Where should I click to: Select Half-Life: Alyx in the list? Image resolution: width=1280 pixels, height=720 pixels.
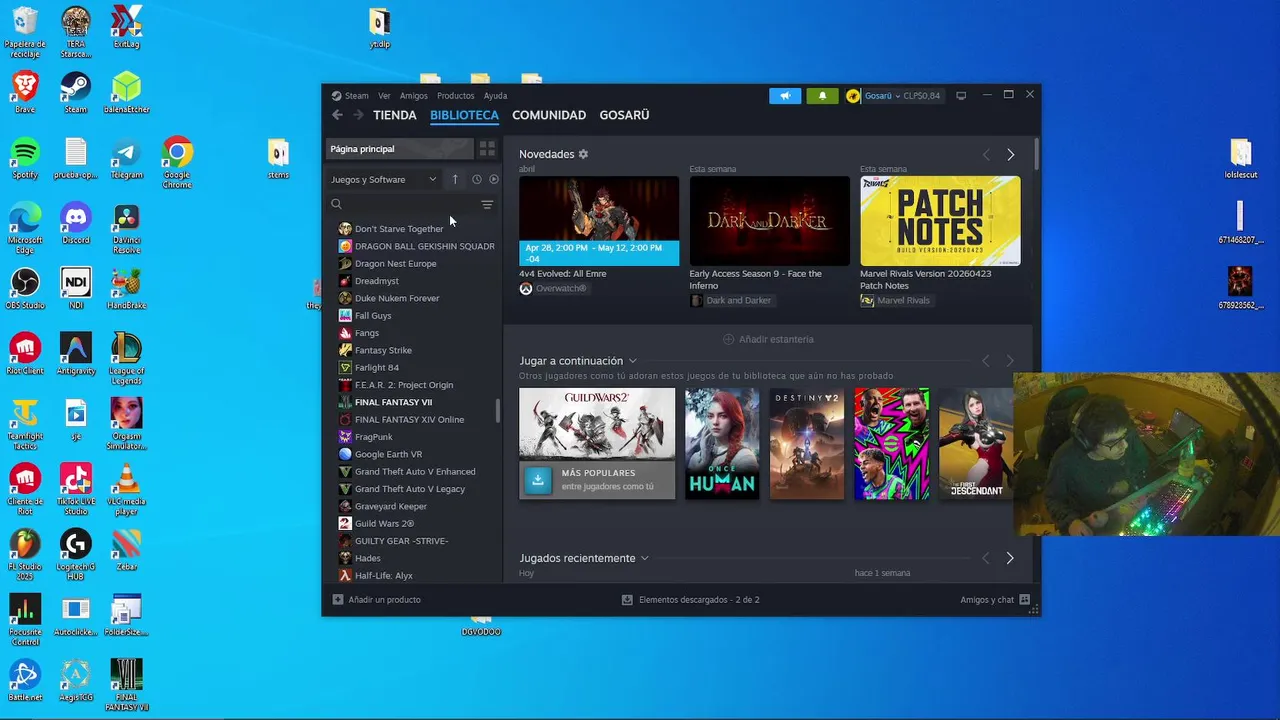coord(384,576)
